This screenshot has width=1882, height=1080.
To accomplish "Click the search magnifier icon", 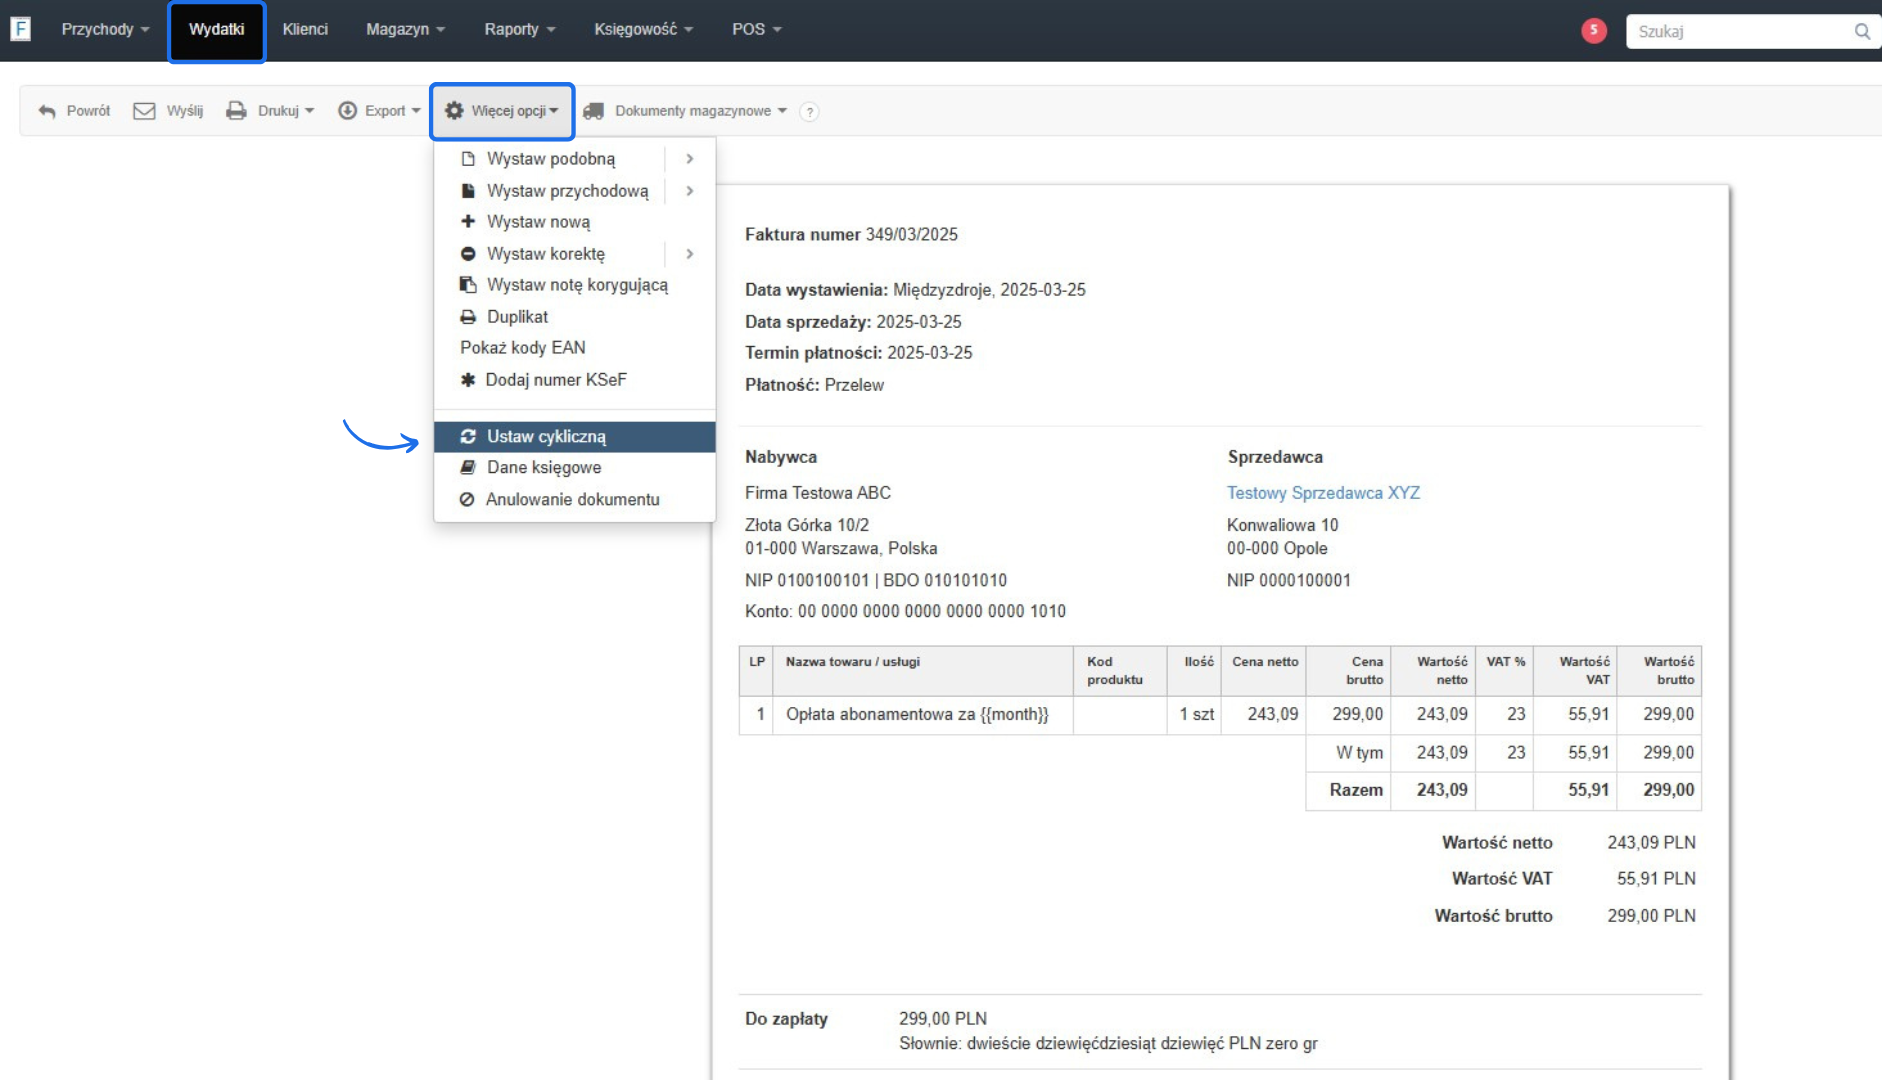I will point(1861,31).
